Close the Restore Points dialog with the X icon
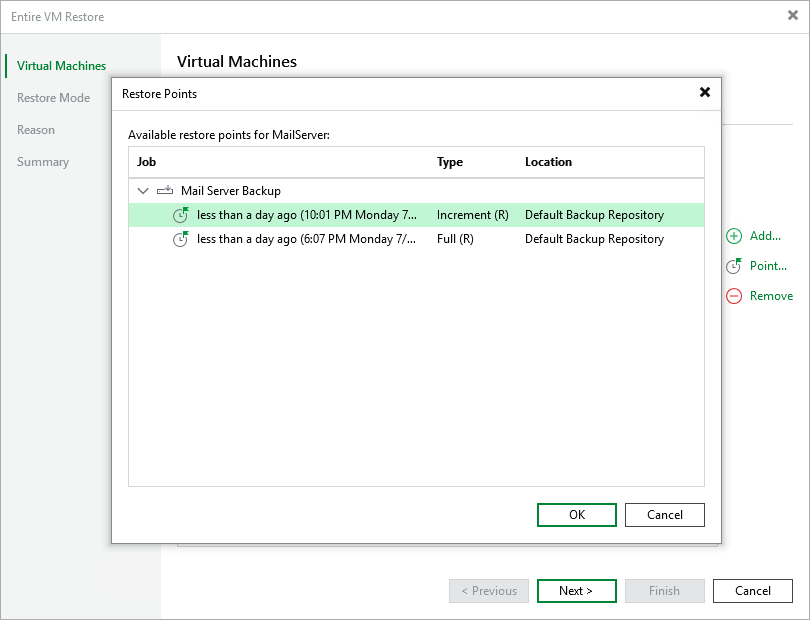The width and height of the screenshot is (810, 620). pos(705,92)
